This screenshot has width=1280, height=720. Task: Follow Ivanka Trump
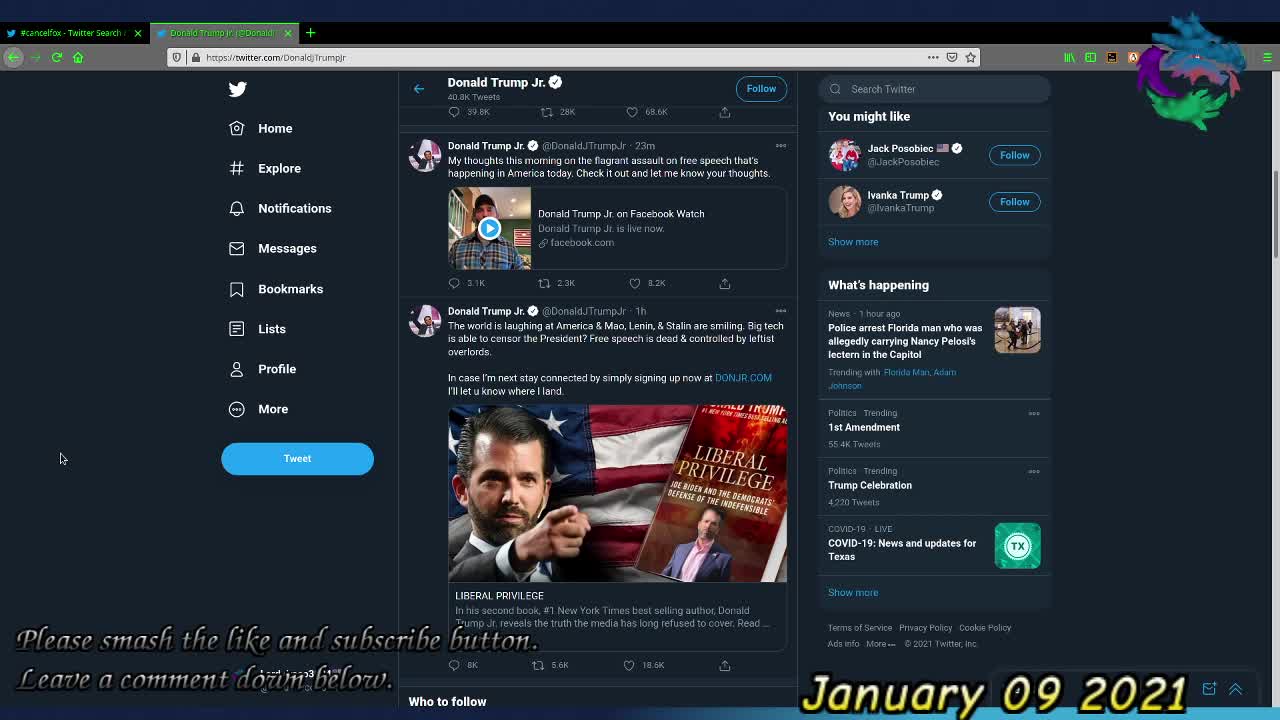(x=1014, y=202)
